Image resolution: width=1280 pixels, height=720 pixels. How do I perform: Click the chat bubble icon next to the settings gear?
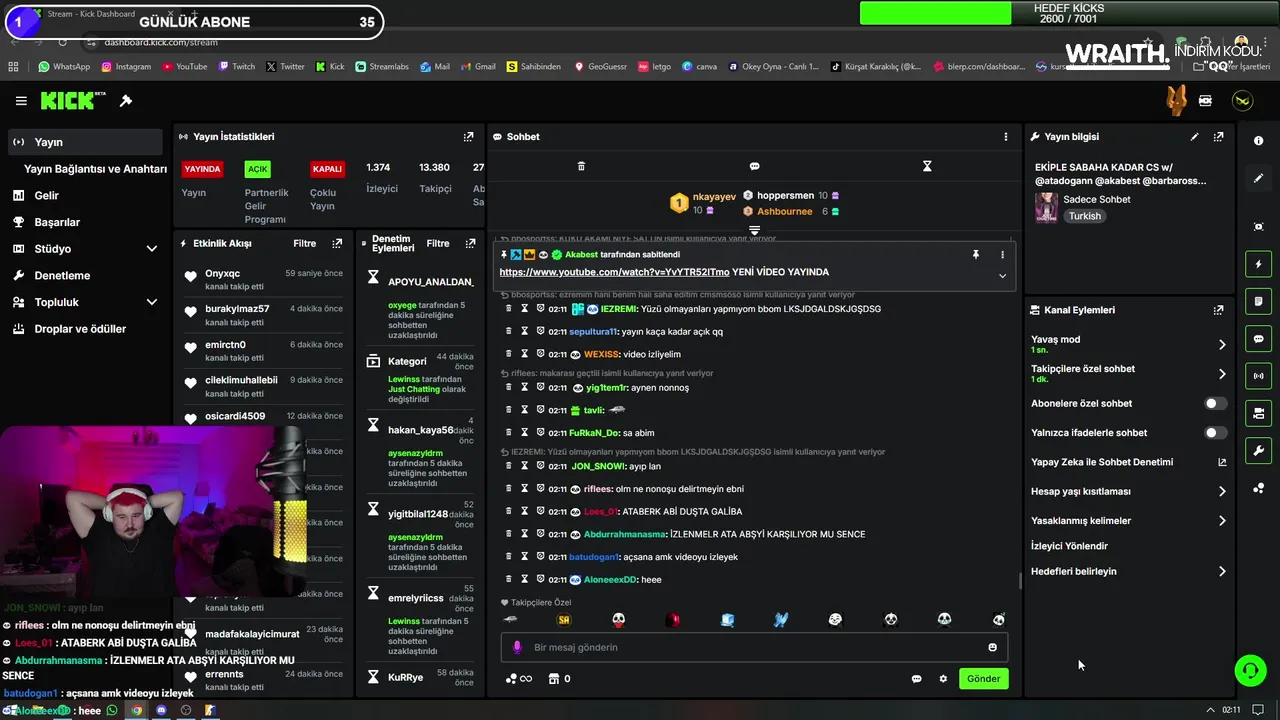pos(916,679)
